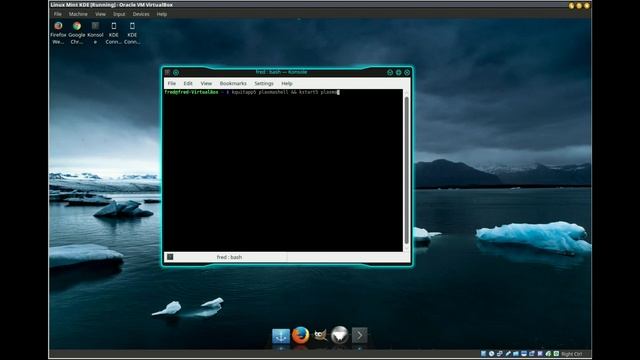Click the leftmost hard disk indicator in VirtualBox status bar
This screenshot has width=640, height=360.
[x=483, y=353]
